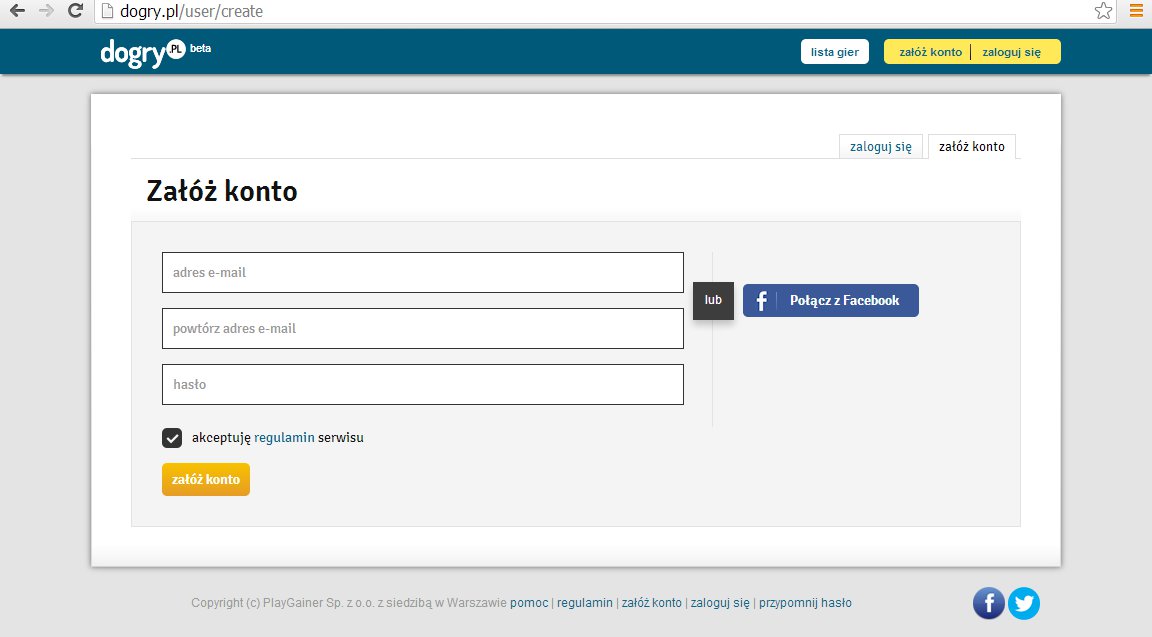Screen dimensions: 1152x637
Task: Open pomoc link in footer
Action: (x=529, y=602)
